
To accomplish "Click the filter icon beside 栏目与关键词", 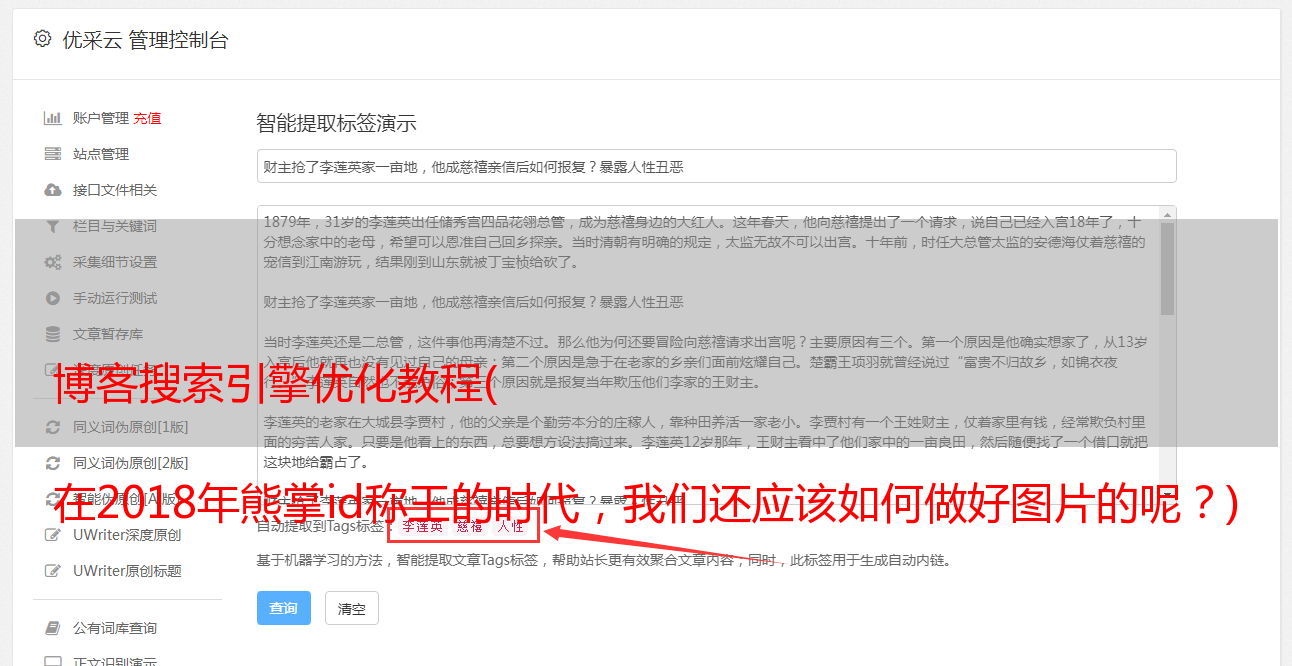I will 53,226.
